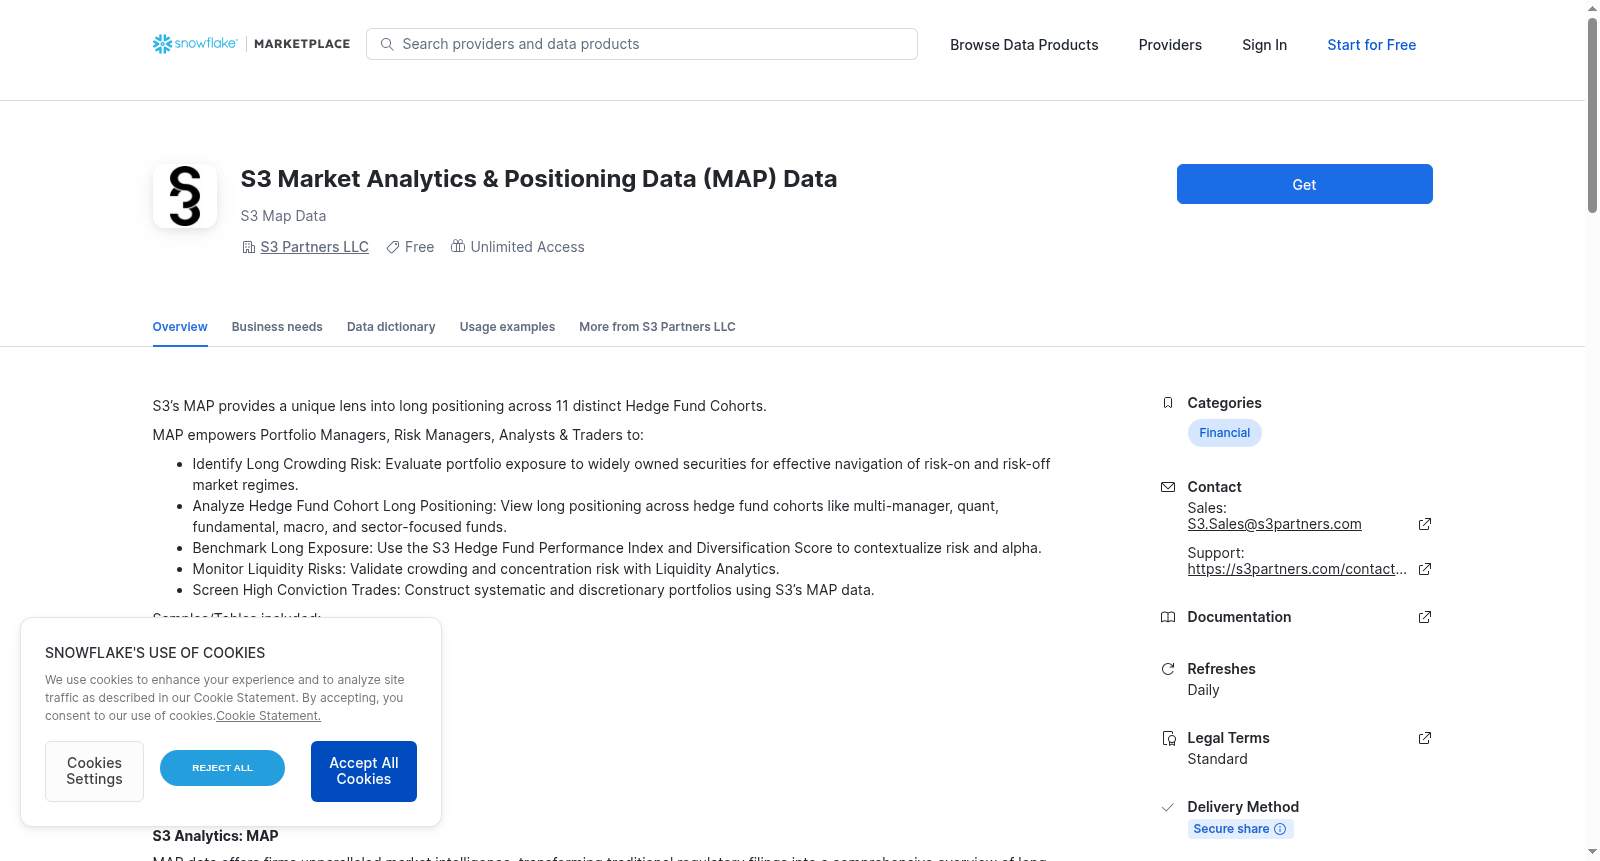
Task: Open Documentation external link icon
Action: (x=1425, y=617)
